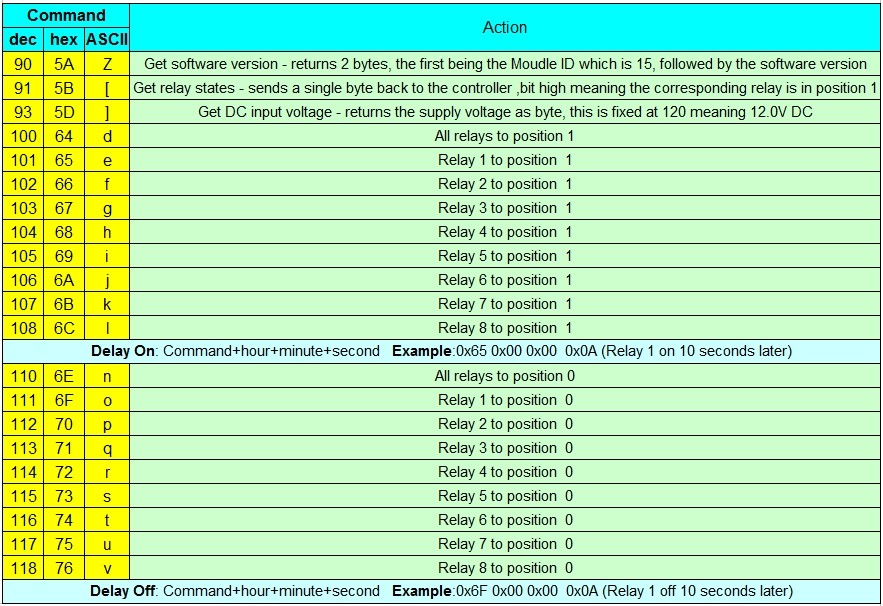
Task: Click hex value 5B cell
Action: pyautogui.click(x=64, y=88)
